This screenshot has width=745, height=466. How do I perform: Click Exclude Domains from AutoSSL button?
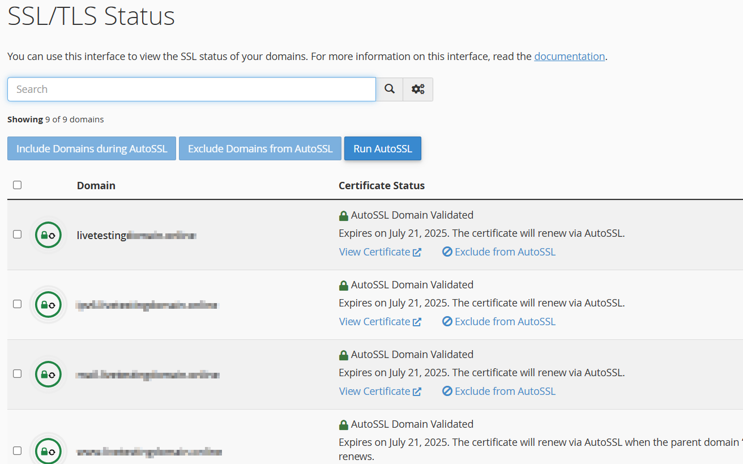point(260,149)
